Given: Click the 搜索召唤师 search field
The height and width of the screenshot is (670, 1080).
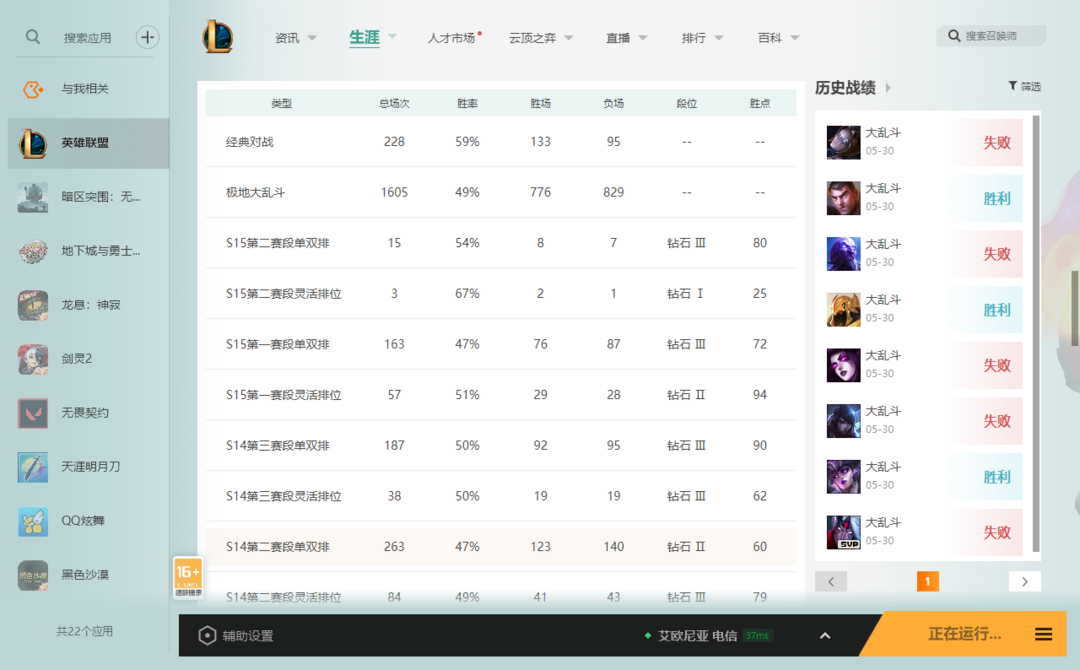Looking at the screenshot, I should pyautogui.click(x=991, y=36).
